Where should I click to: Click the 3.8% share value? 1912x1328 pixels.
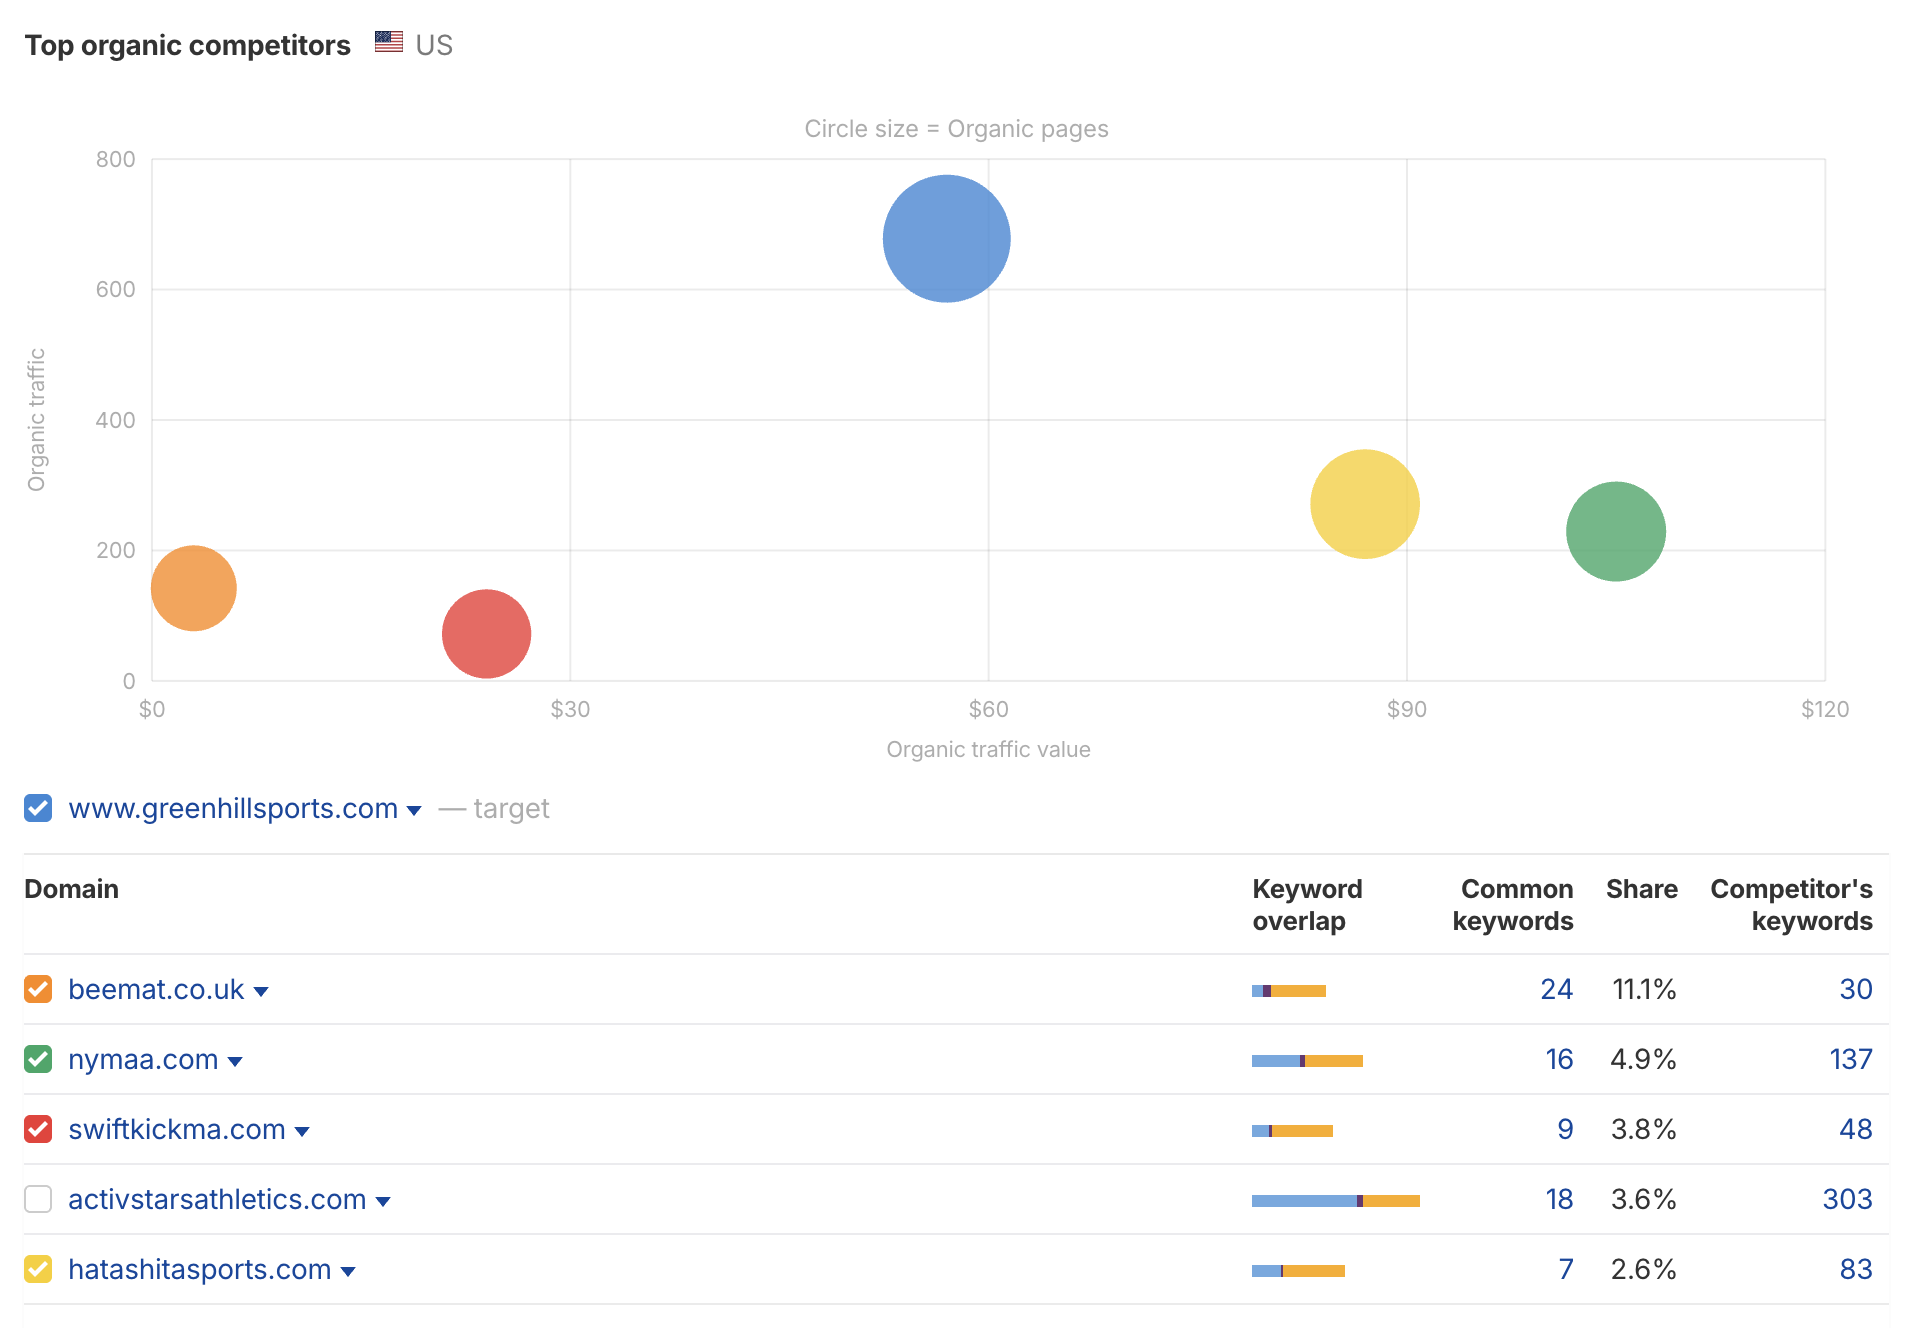pyautogui.click(x=1643, y=1129)
